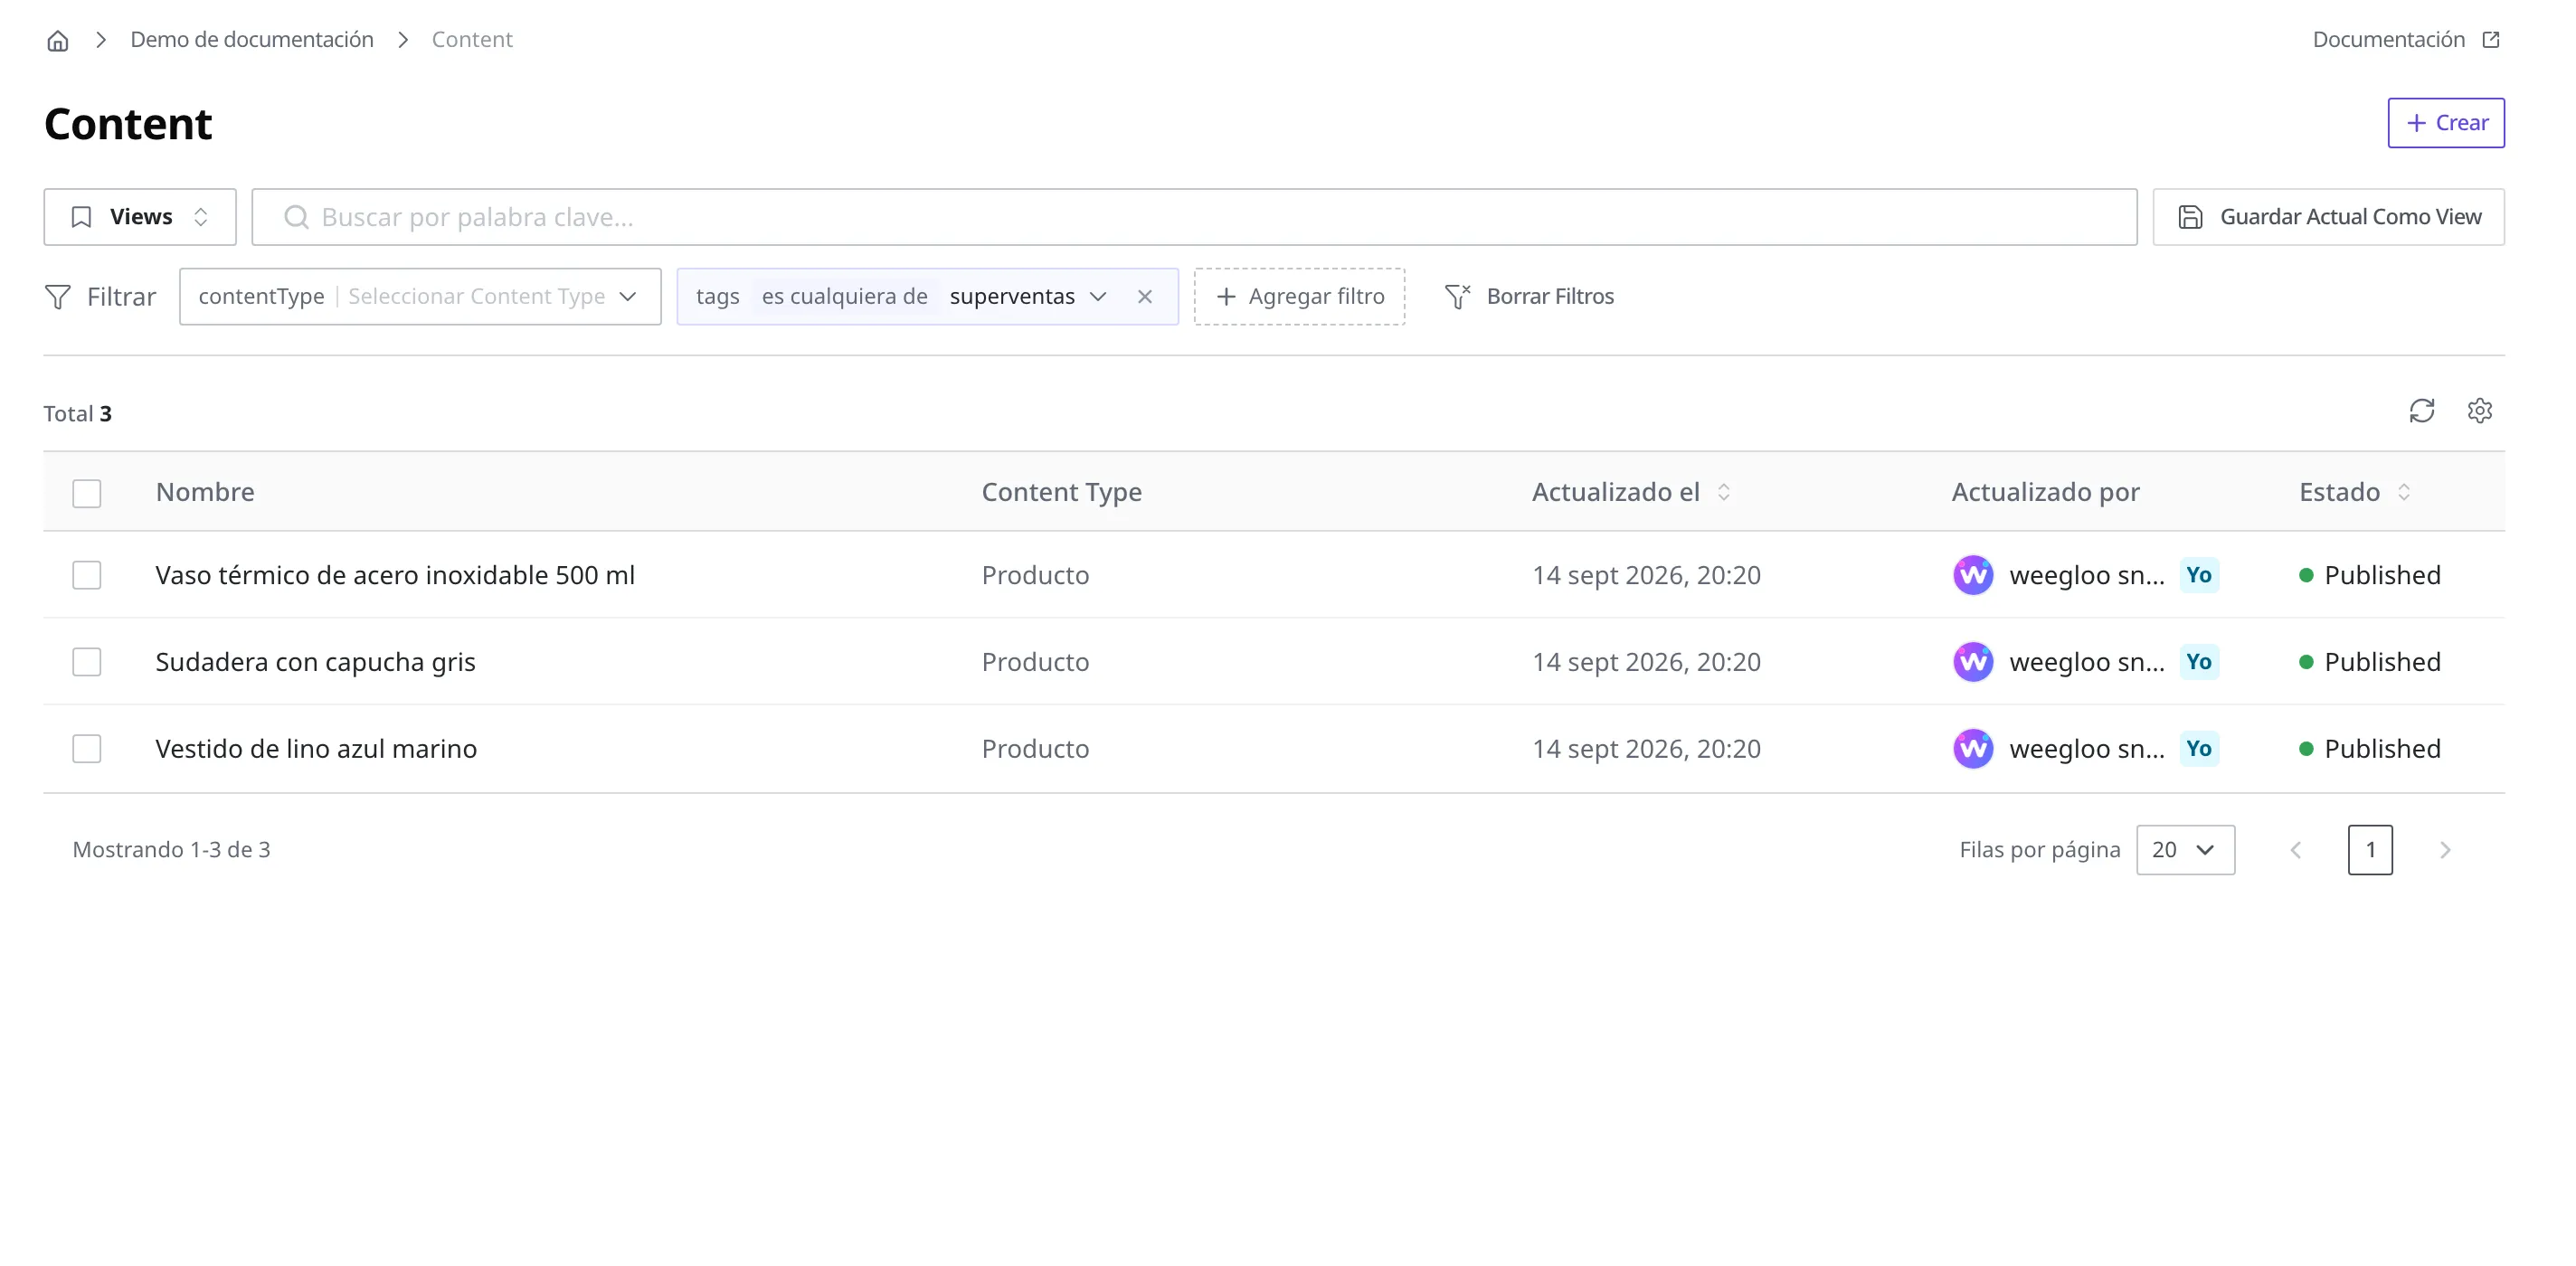The height and width of the screenshot is (1266, 2576).
Task: Go to next page arrow
Action: tap(2445, 850)
